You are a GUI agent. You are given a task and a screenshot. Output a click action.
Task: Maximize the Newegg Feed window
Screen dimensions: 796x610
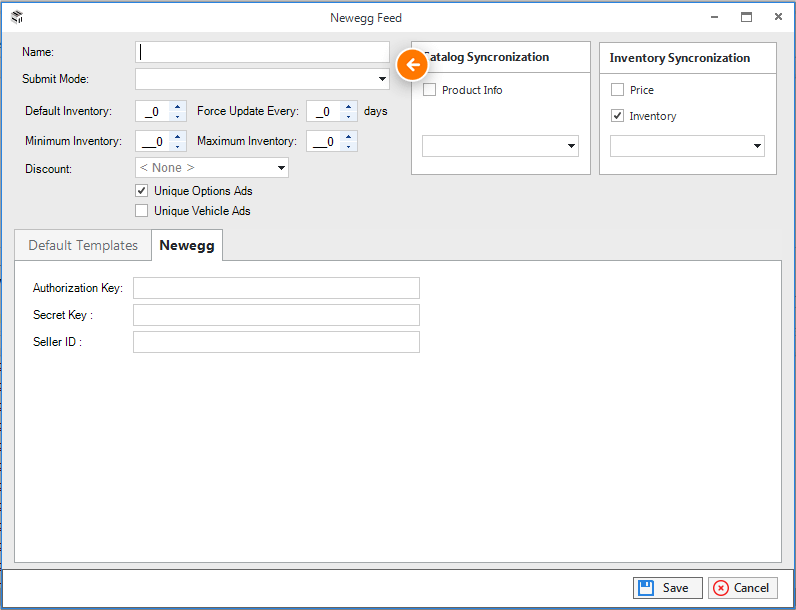(746, 17)
